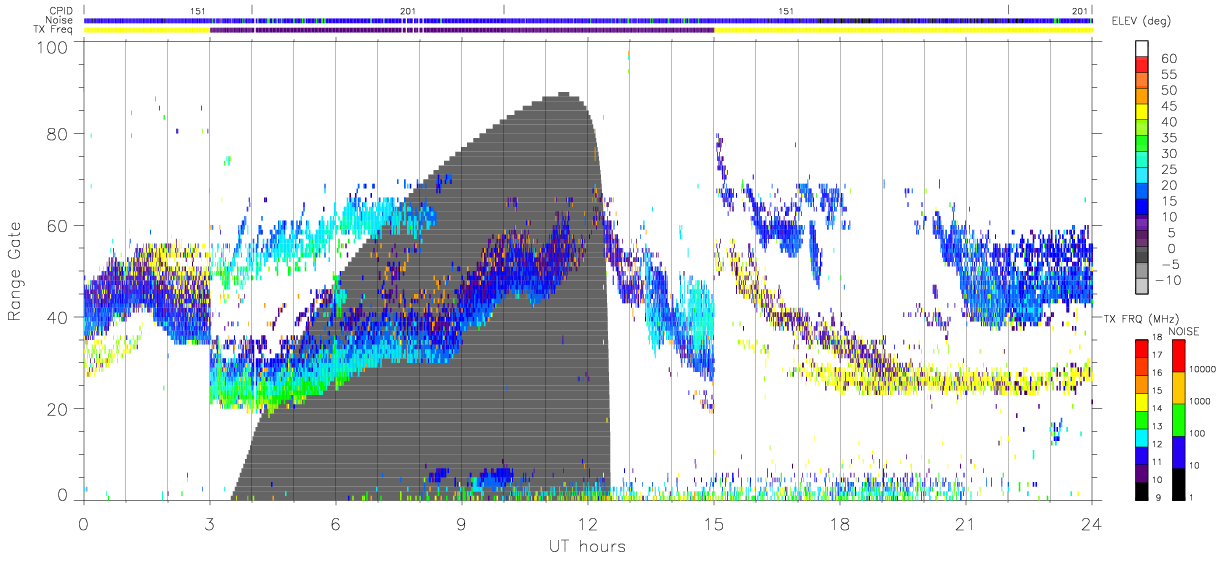
Task: Click the 80 tick on Range Gate axis
Action: (56, 133)
